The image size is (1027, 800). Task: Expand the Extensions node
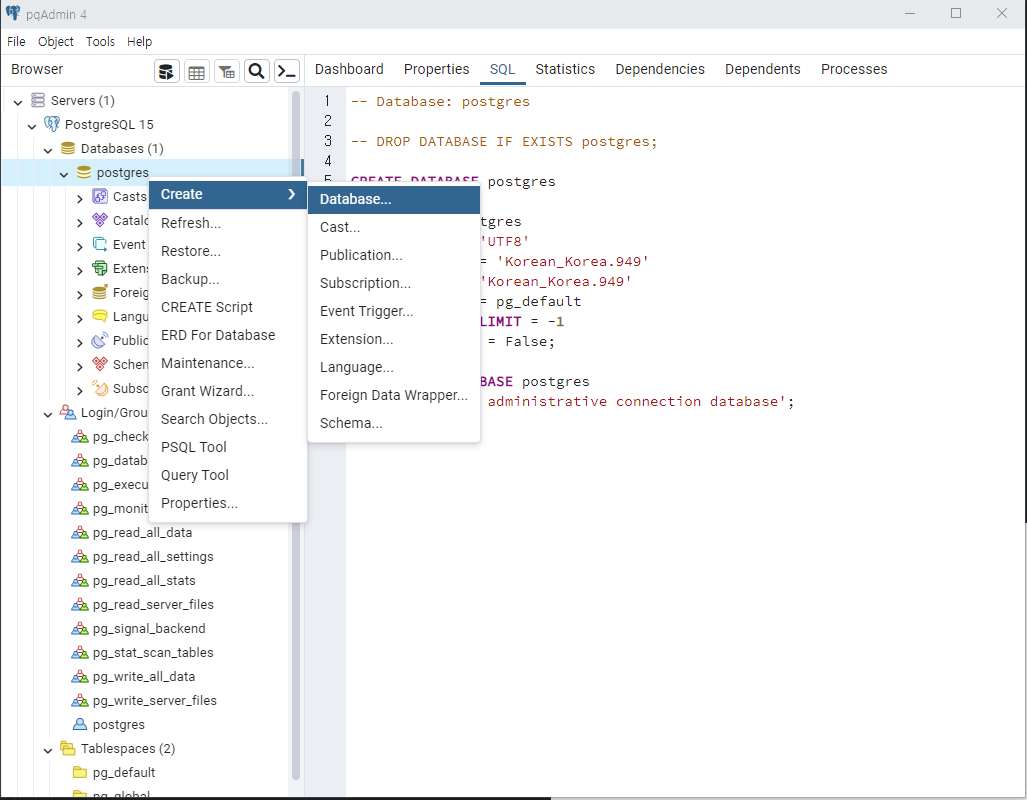tap(79, 271)
